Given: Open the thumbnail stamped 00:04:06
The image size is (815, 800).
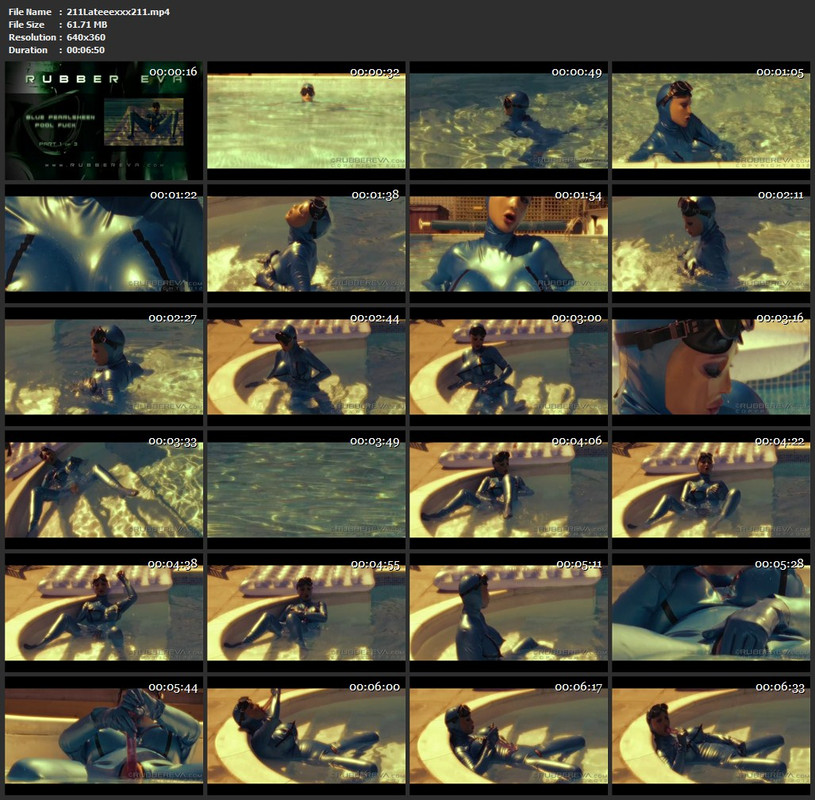Looking at the screenshot, I should point(508,489).
